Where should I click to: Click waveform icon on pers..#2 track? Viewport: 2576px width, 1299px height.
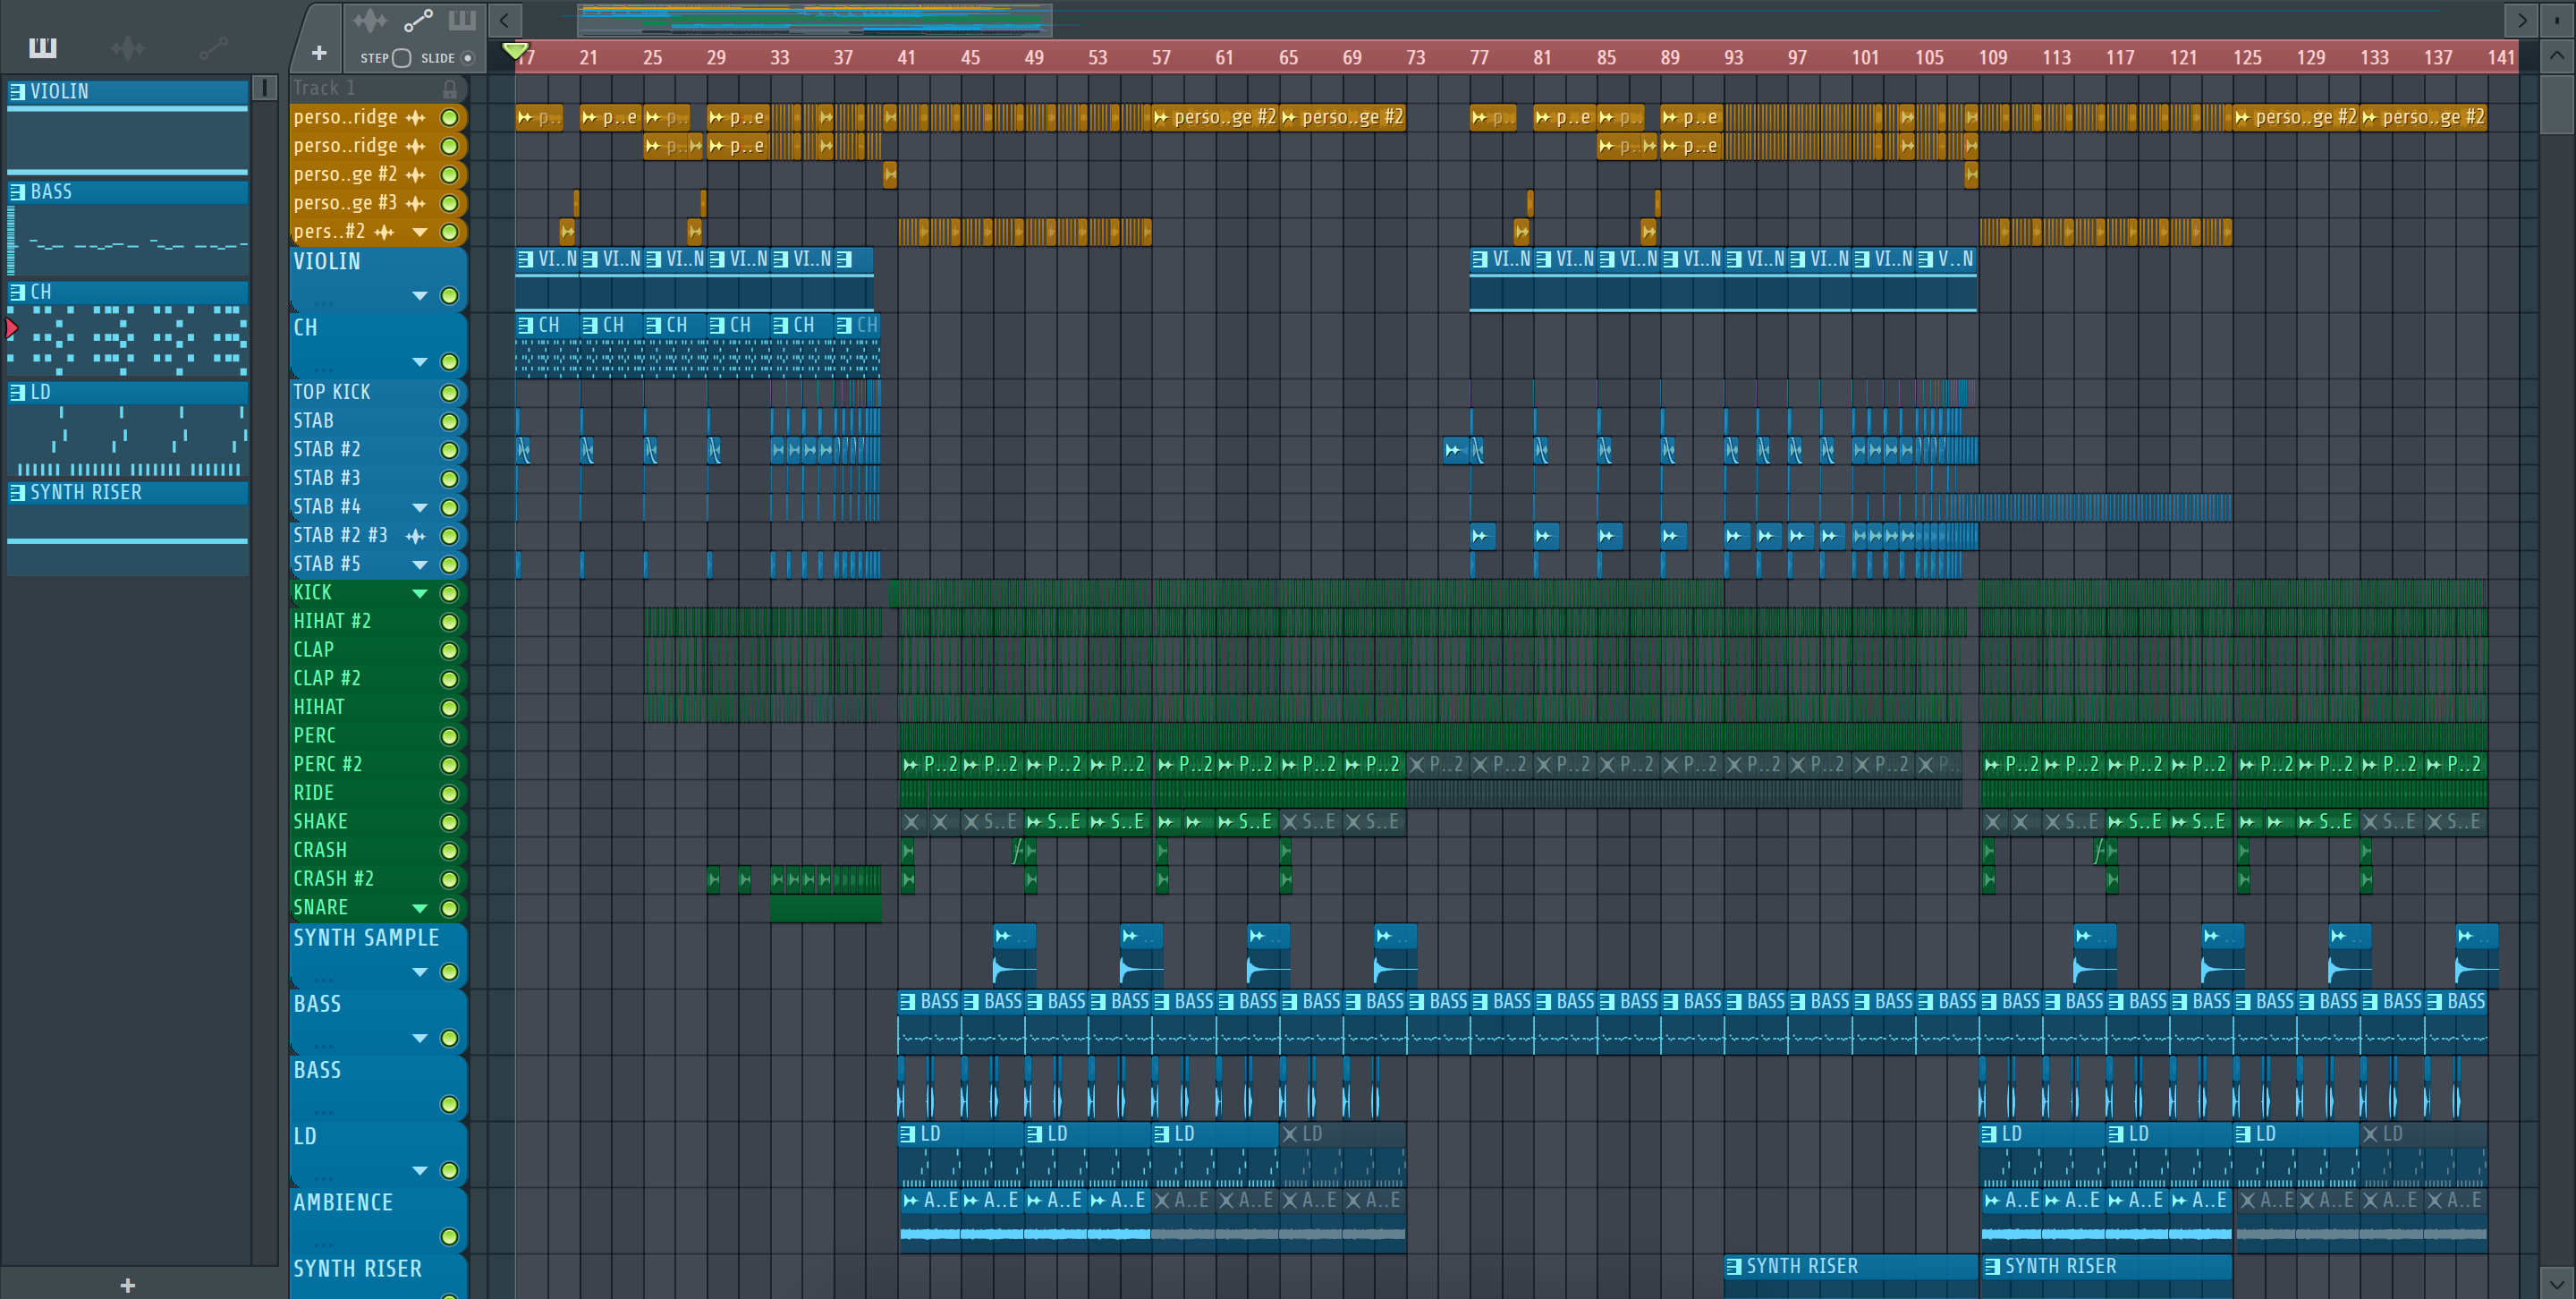pyautogui.click(x=384, y=232)
